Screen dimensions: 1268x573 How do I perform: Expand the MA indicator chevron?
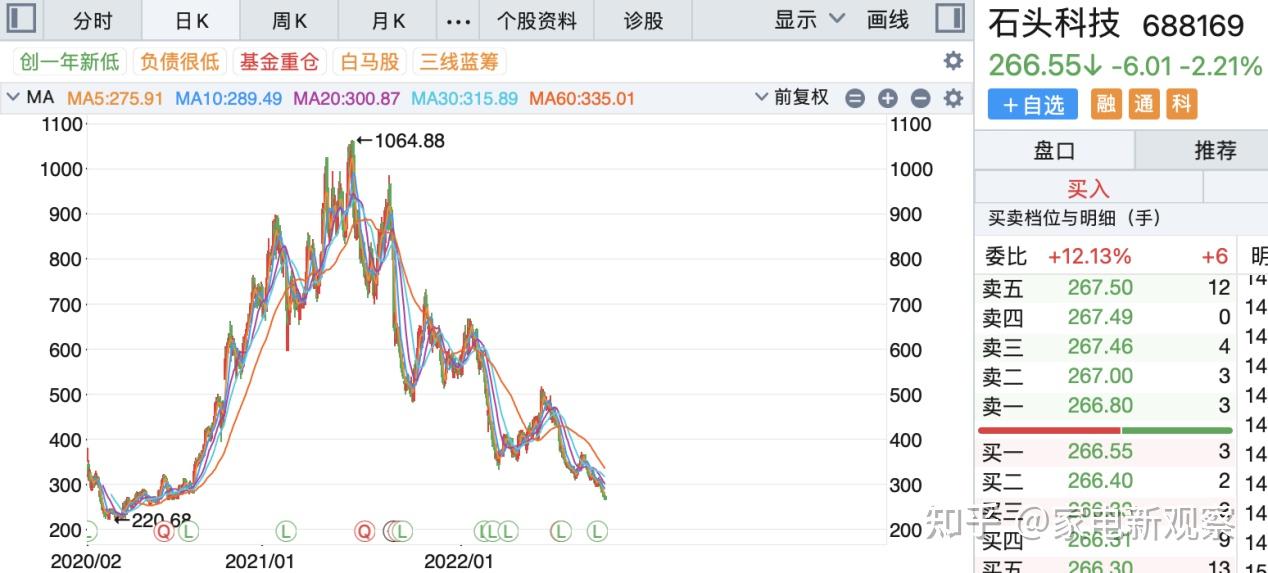point(13,98)
